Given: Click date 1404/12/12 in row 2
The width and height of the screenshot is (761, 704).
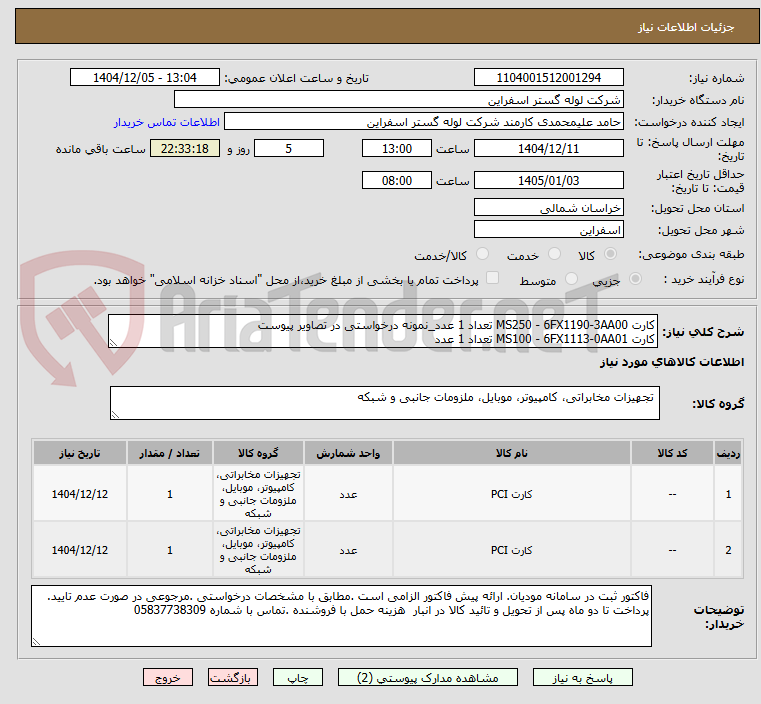Looking at the screenshot, I should pyautogui.click(x=80, y=550).
